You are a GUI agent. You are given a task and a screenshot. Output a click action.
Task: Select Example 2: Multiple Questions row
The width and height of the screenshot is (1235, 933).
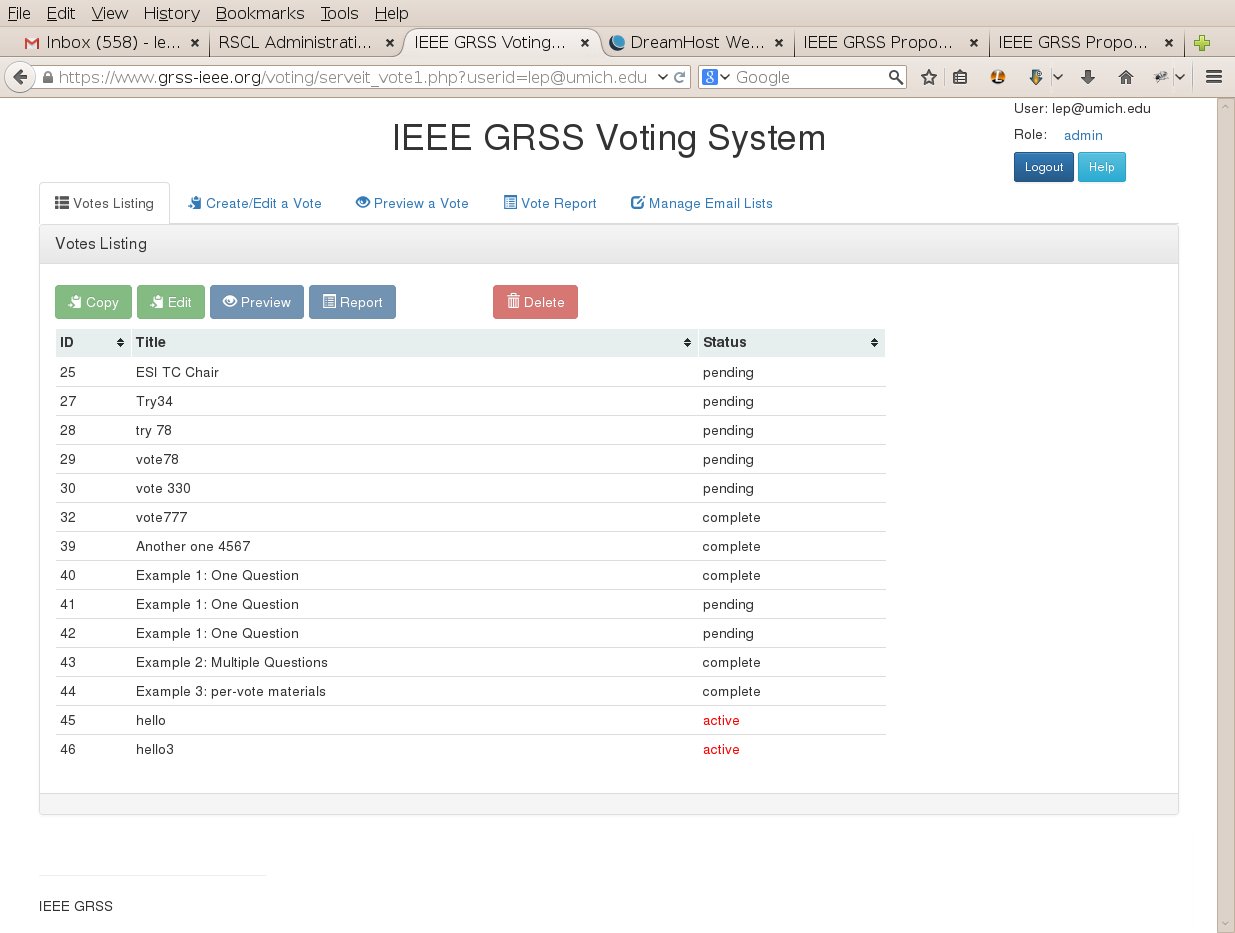point(470,662)
